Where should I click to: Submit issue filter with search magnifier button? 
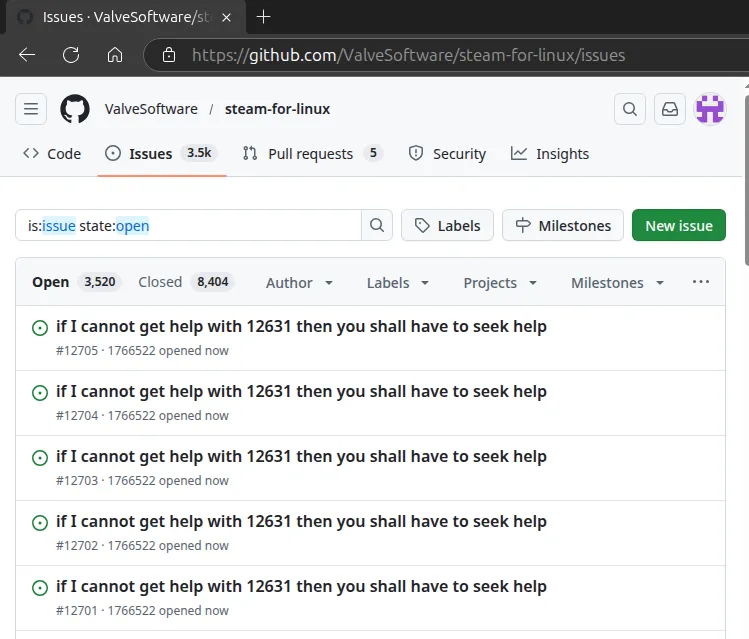(x=377, y=225)
